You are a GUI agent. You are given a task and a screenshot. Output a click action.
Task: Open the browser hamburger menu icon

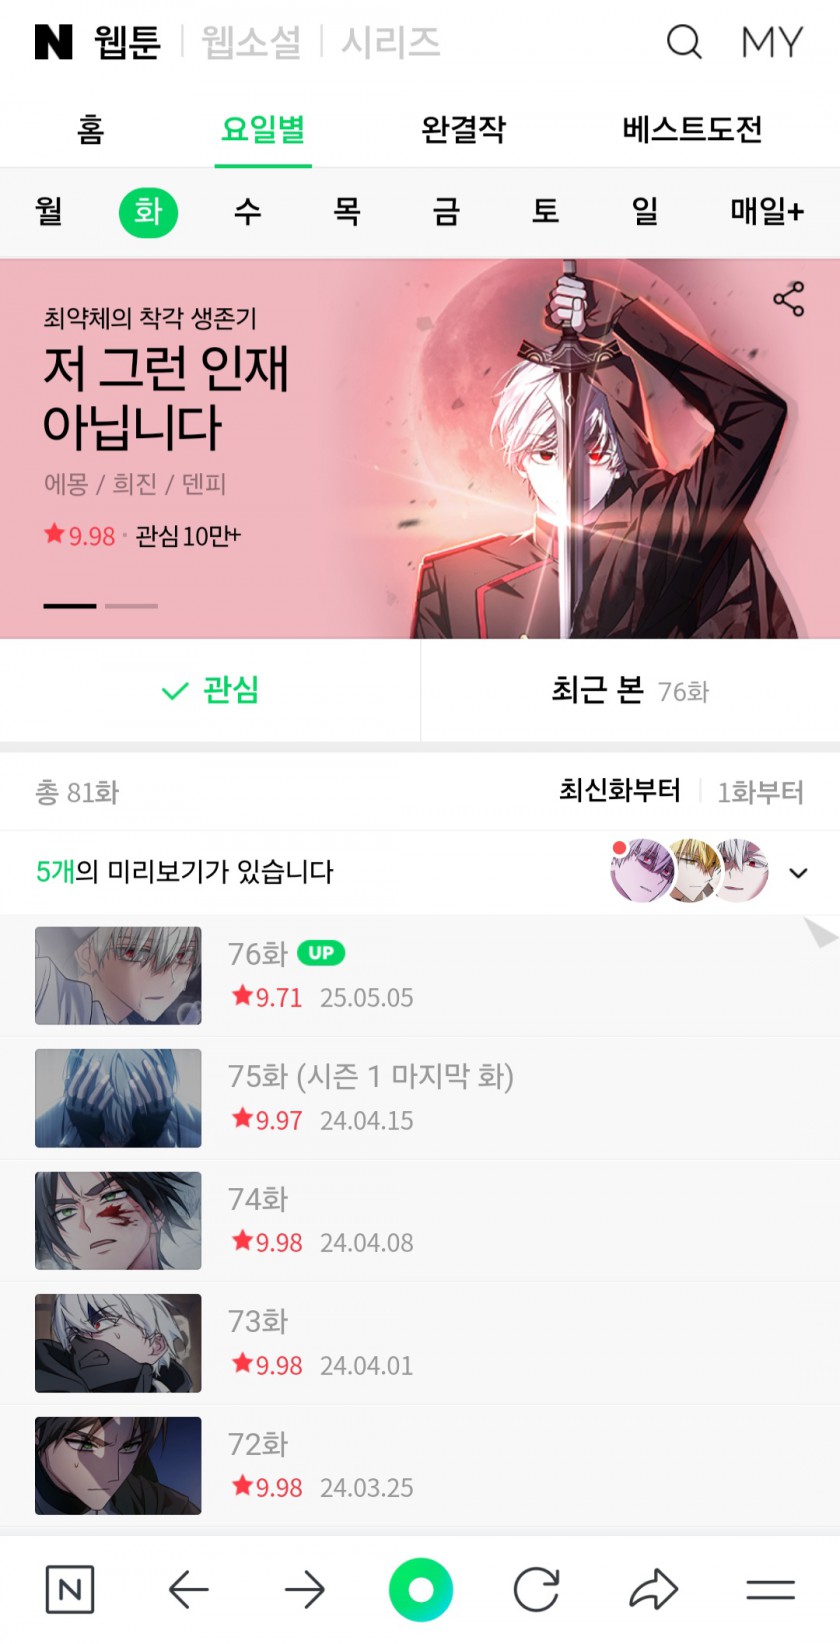770,1590
